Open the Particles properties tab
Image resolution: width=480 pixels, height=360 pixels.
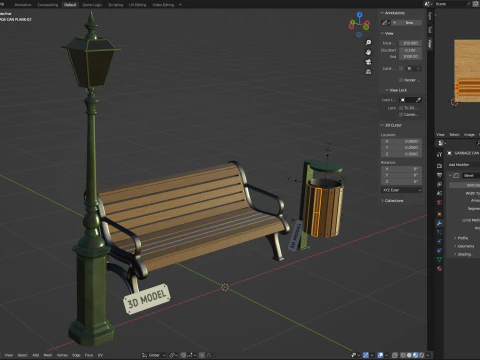click(x=439, y=232)
